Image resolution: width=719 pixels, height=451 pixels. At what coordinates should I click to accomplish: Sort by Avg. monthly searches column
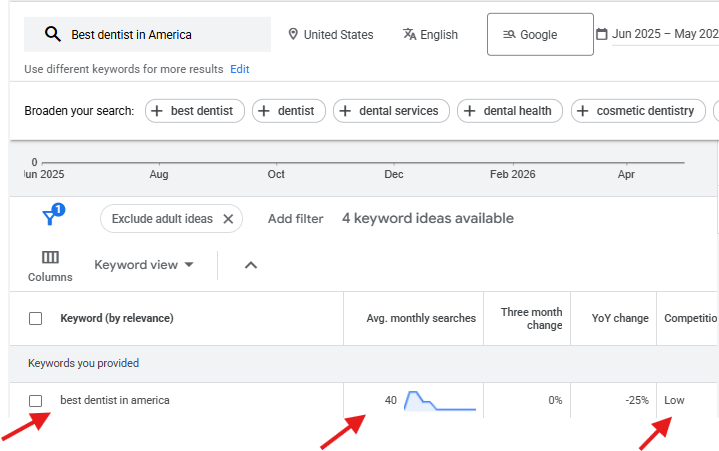(x=421, y=318)
